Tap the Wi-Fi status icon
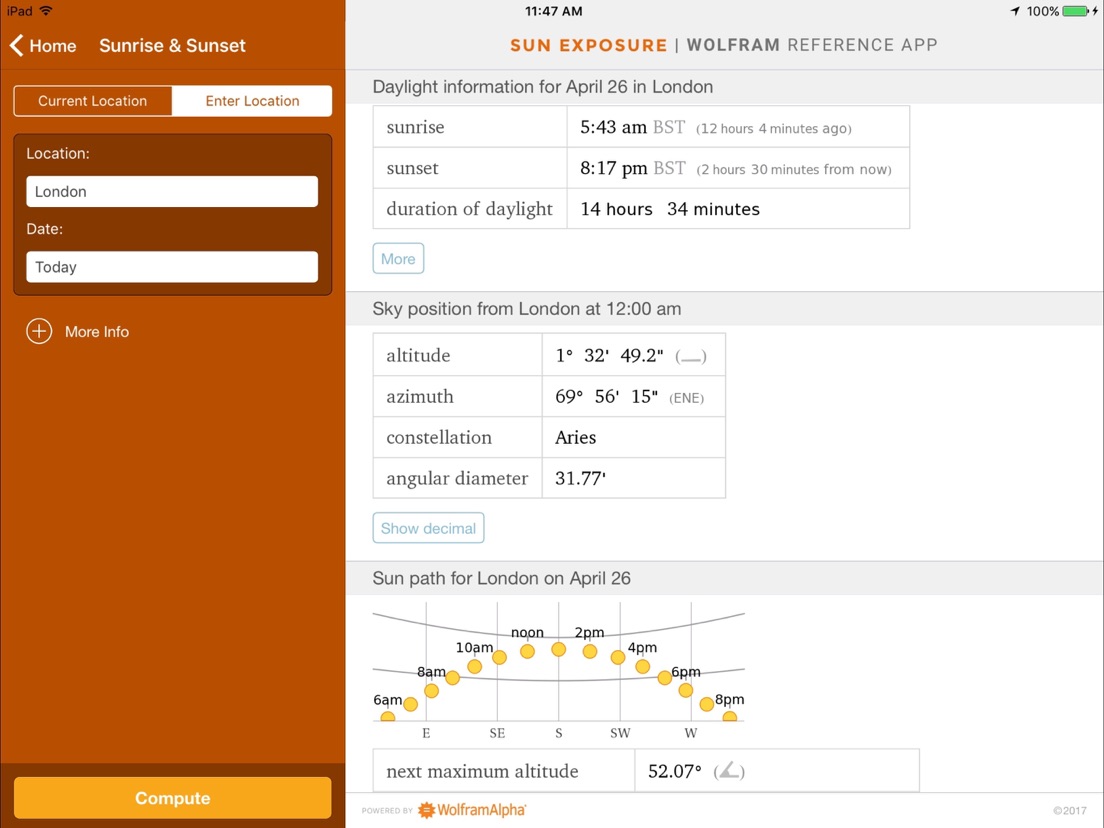The height and width of the screenshot is (828, 1104). coord(46,11)
